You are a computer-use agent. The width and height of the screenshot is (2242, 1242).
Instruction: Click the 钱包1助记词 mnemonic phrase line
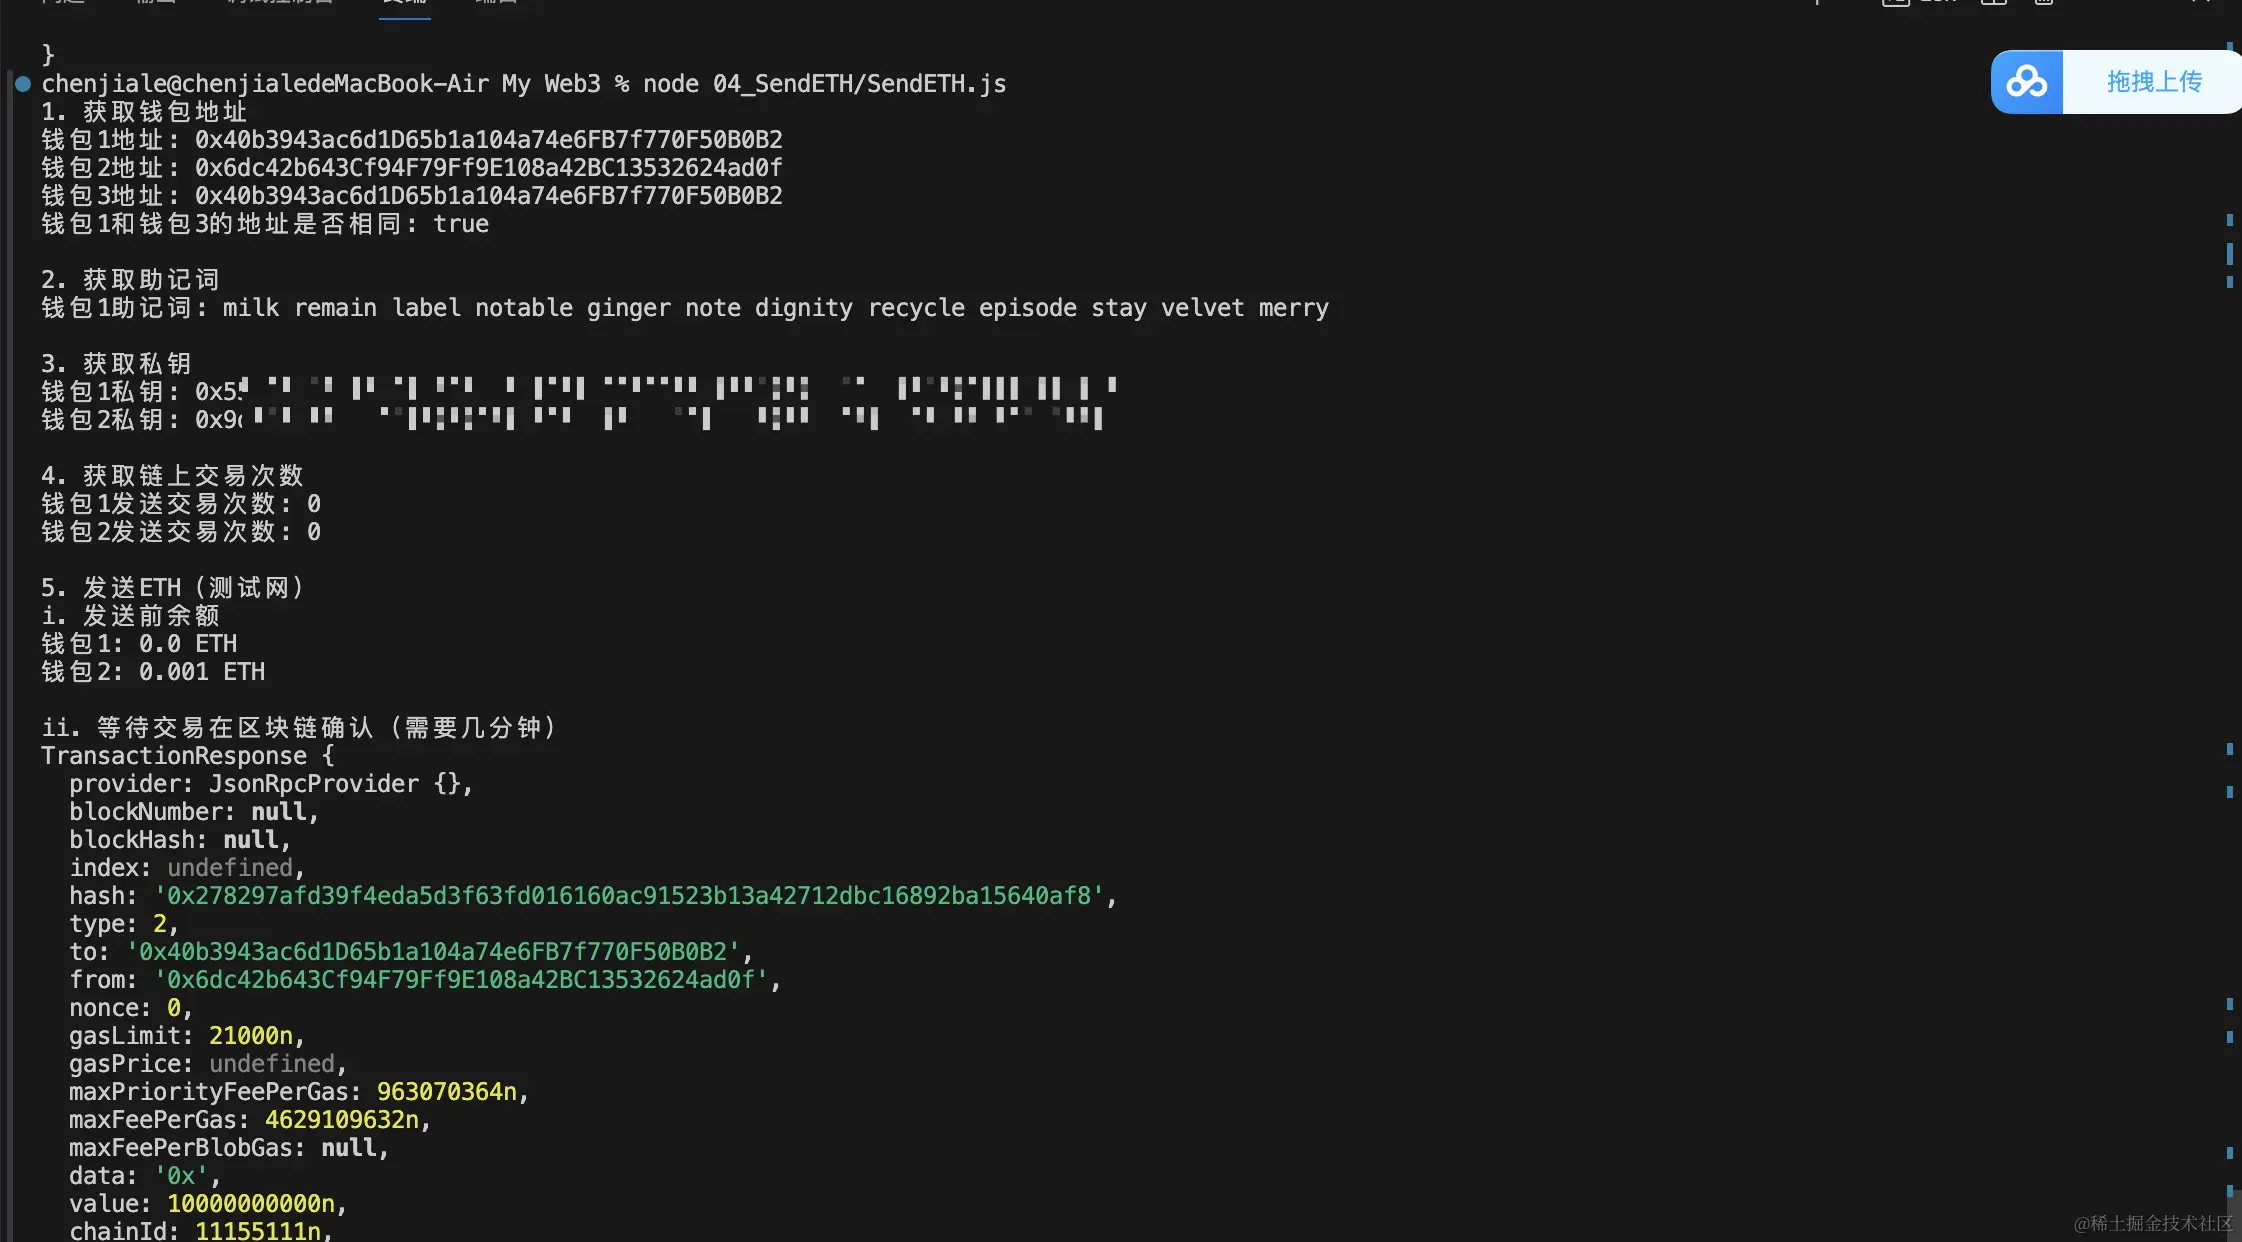click(x=685, y=308)
